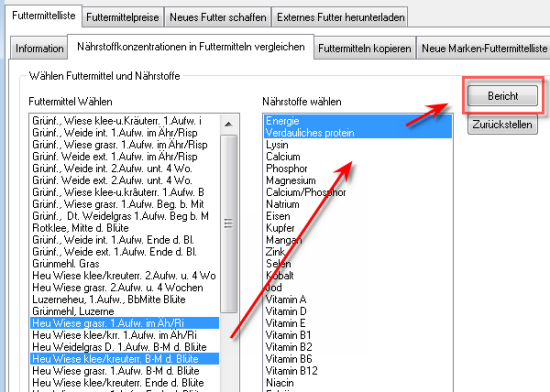Switch to the Futtermittelliste tab
550x392 pixels.
[x=44, y=16]
